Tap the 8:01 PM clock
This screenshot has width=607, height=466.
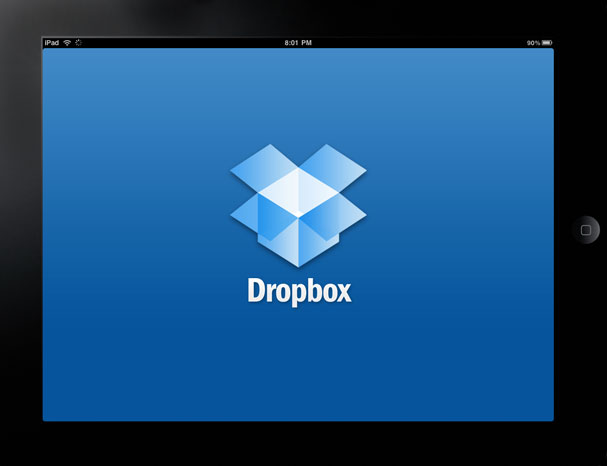[298, 43]
